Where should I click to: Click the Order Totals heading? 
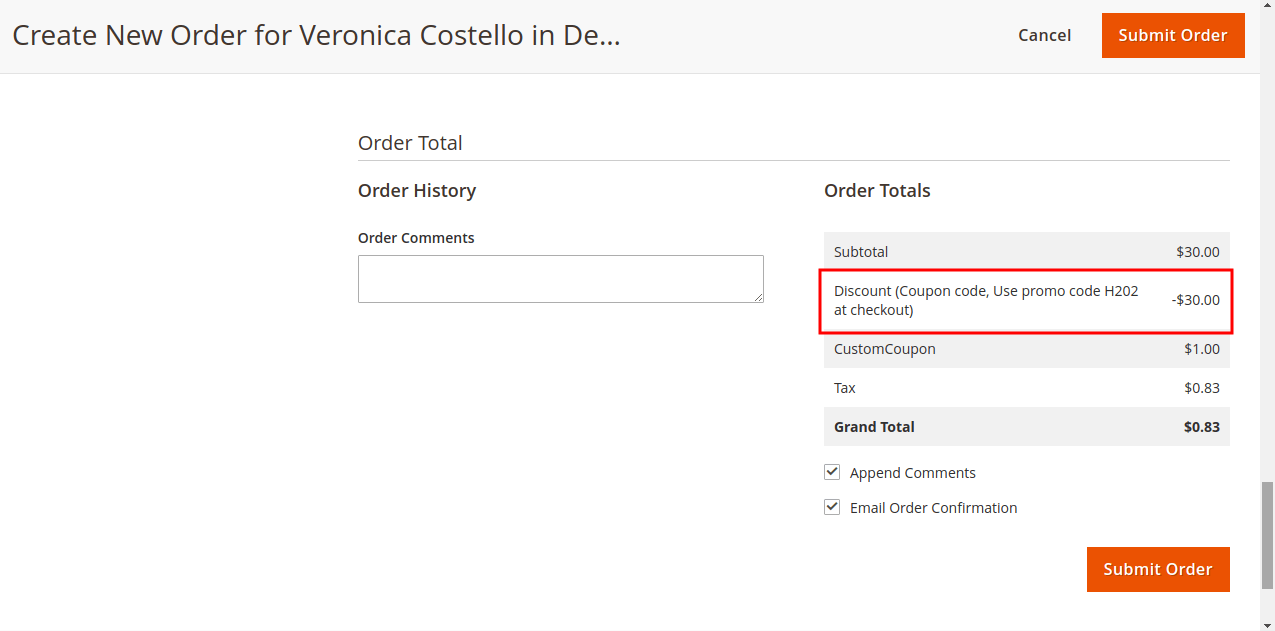(877, 191)
